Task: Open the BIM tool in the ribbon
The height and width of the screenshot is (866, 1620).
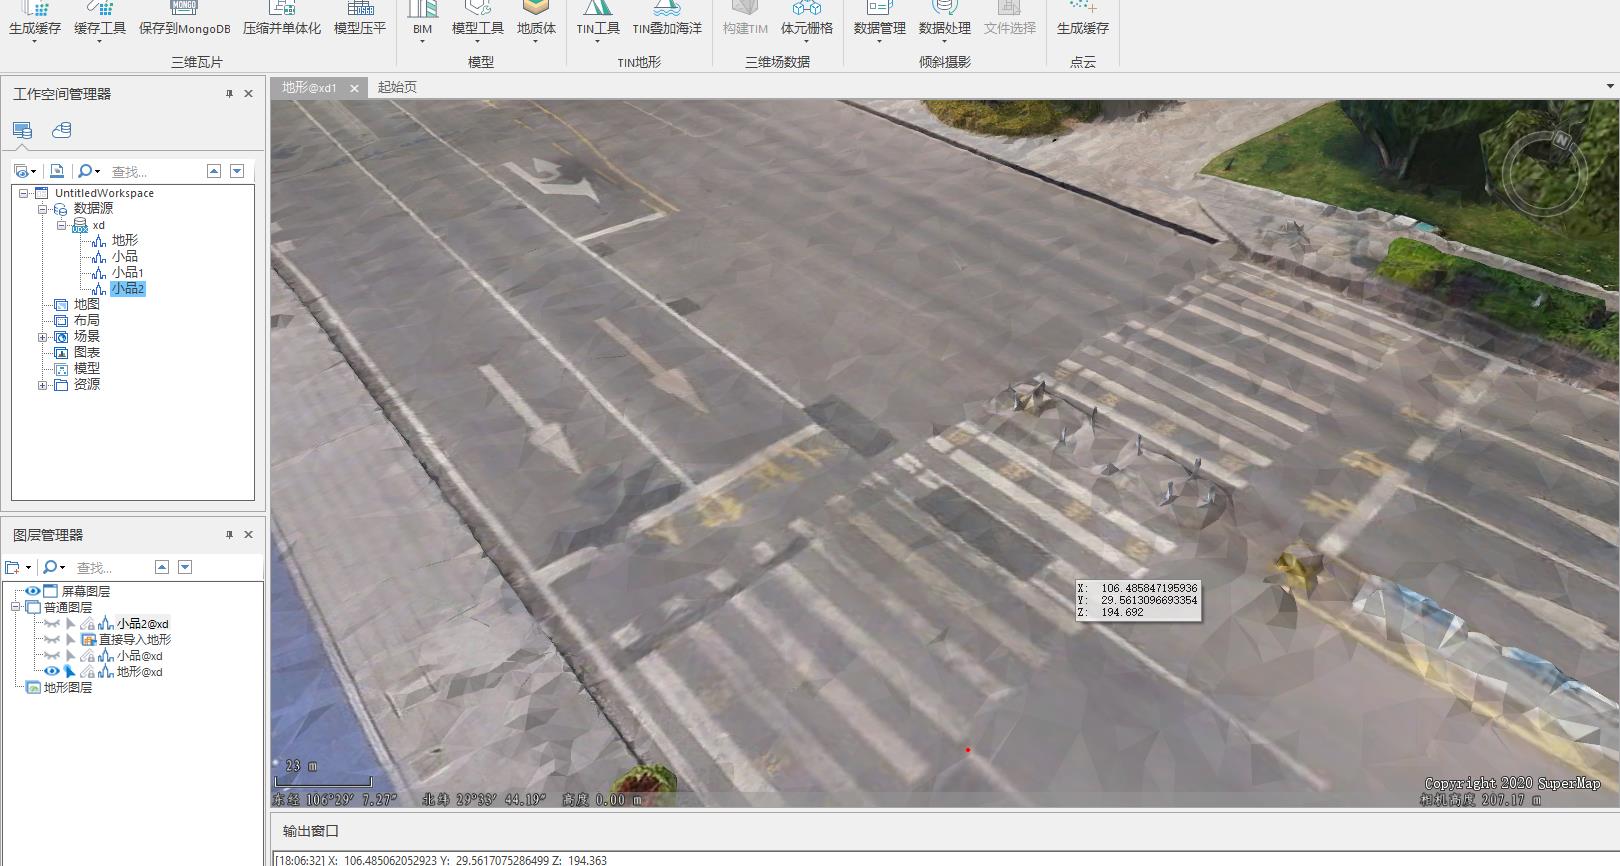Action: [x=422, y=20]
